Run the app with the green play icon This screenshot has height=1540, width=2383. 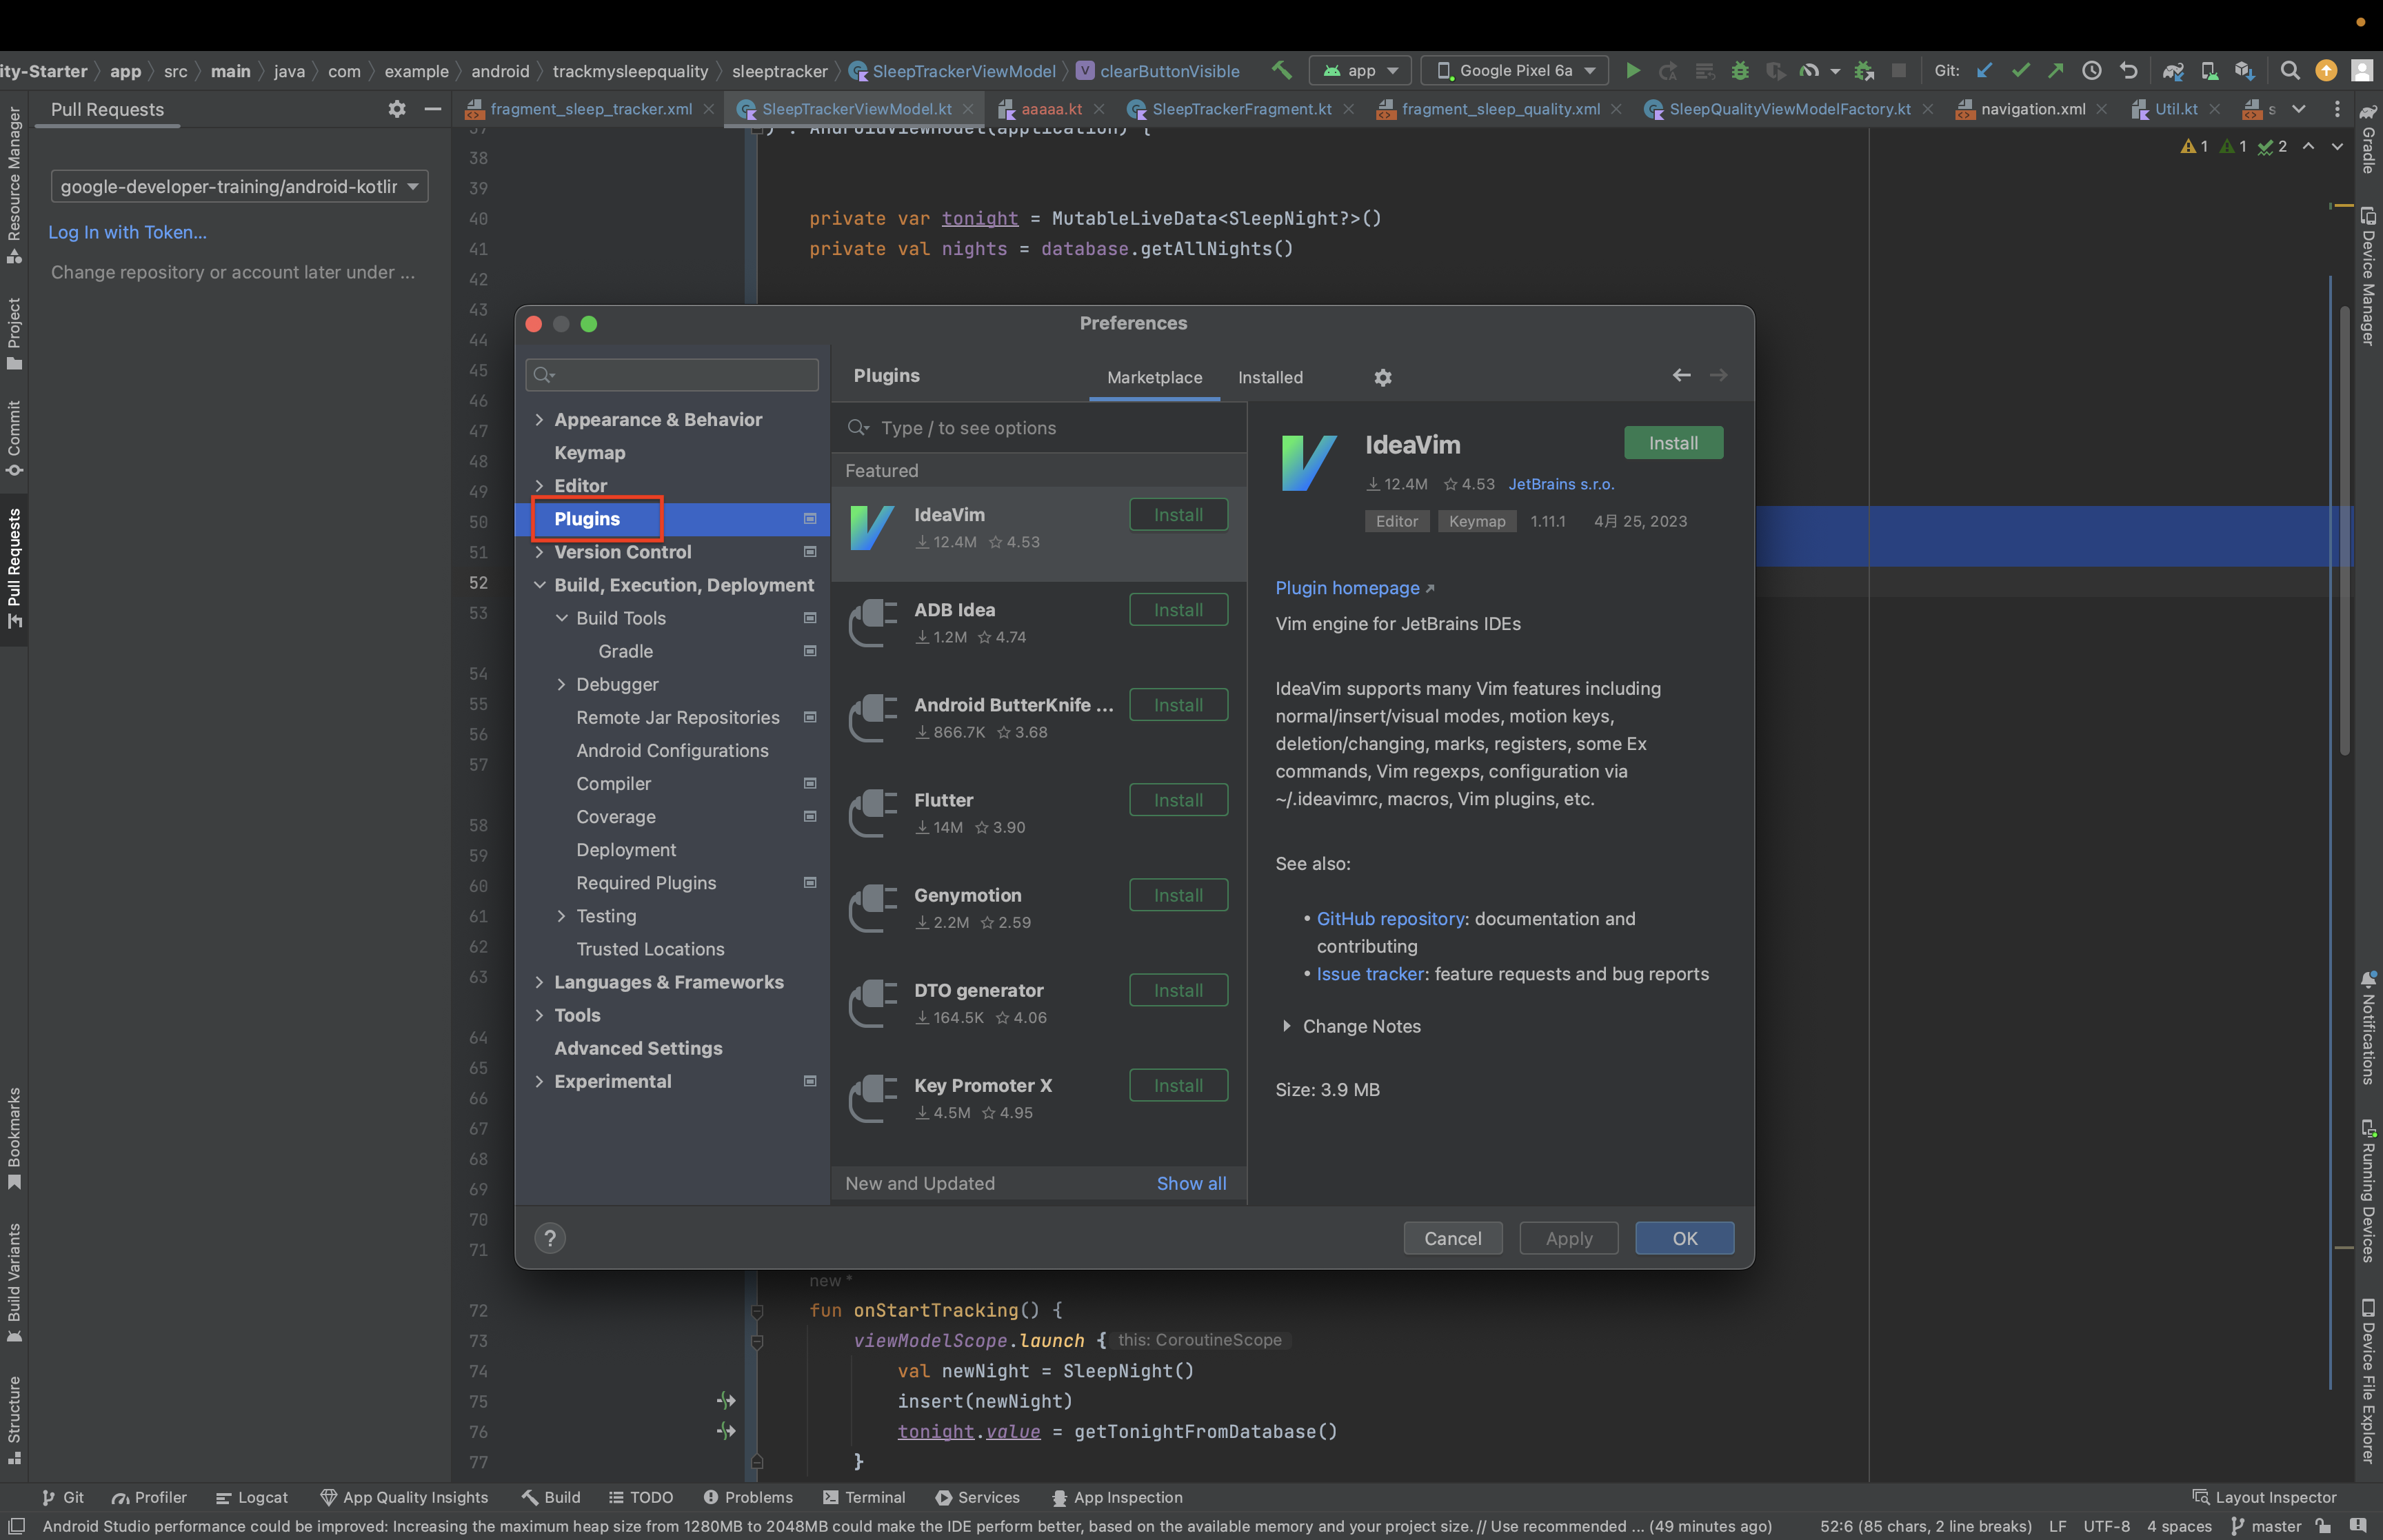pyautogui.click(x=1633, y=70)
